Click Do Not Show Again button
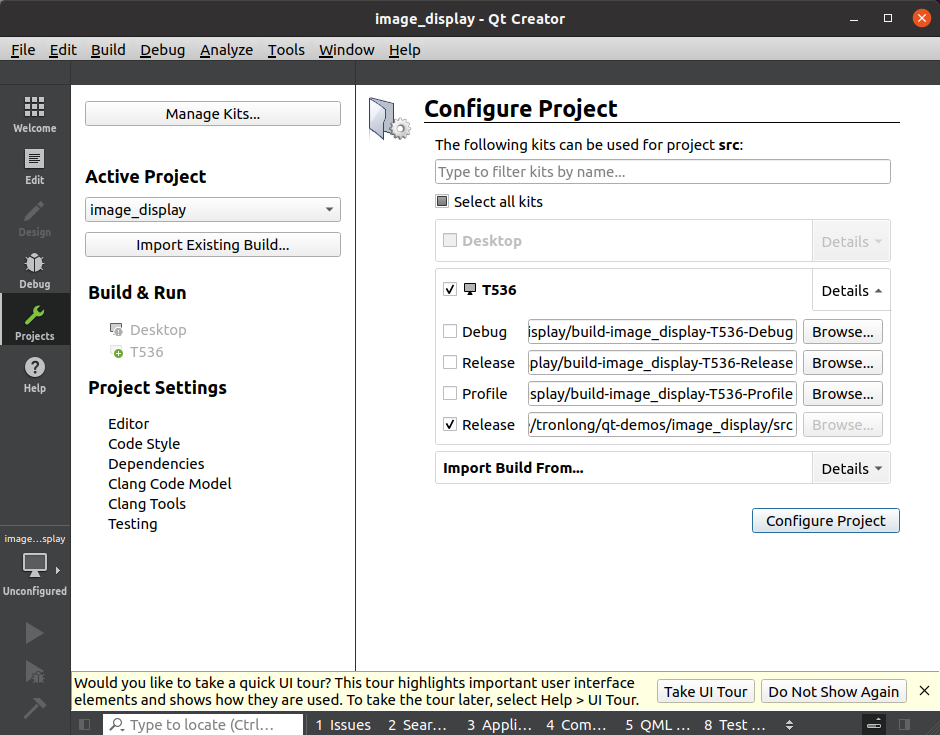 coord(833,692)
